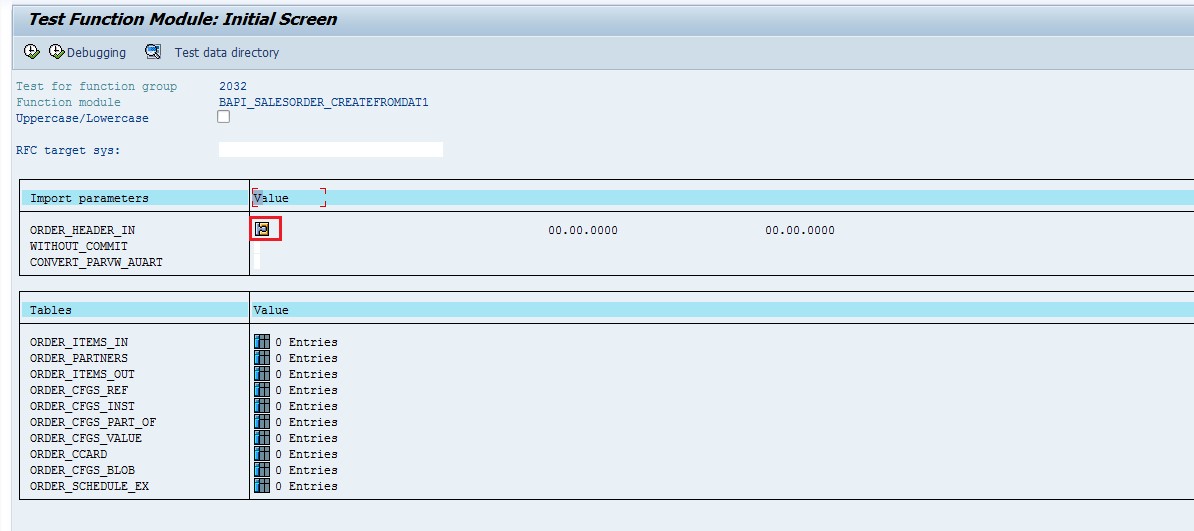Open the ORDER_CFGS_BLOB table icon
This screenshot has height=531, width=1194.
(x=262, y=470)
